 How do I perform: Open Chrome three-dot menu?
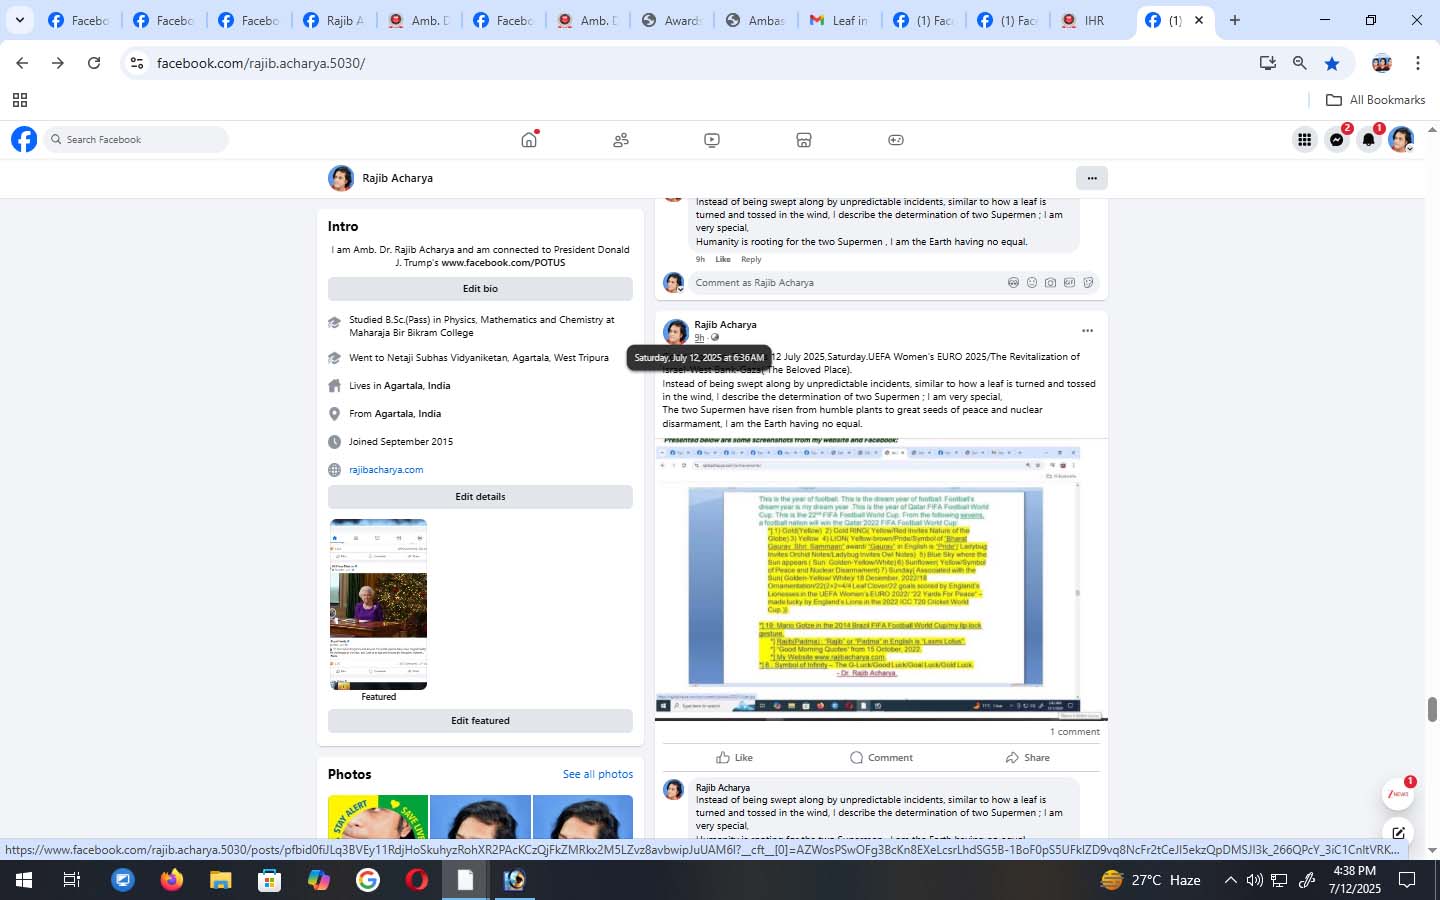(1418, 63)
